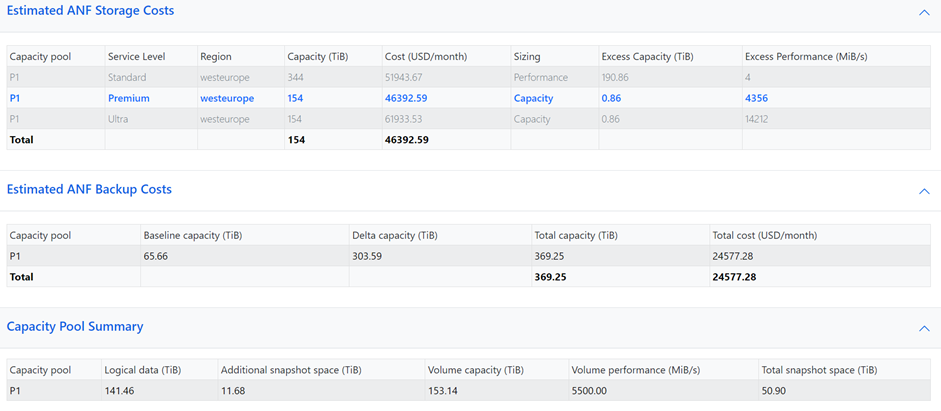This screenshot has height=411, width=941.
Task: Click the Baseline capacity (TiB) header
Action: coord(193,236)
